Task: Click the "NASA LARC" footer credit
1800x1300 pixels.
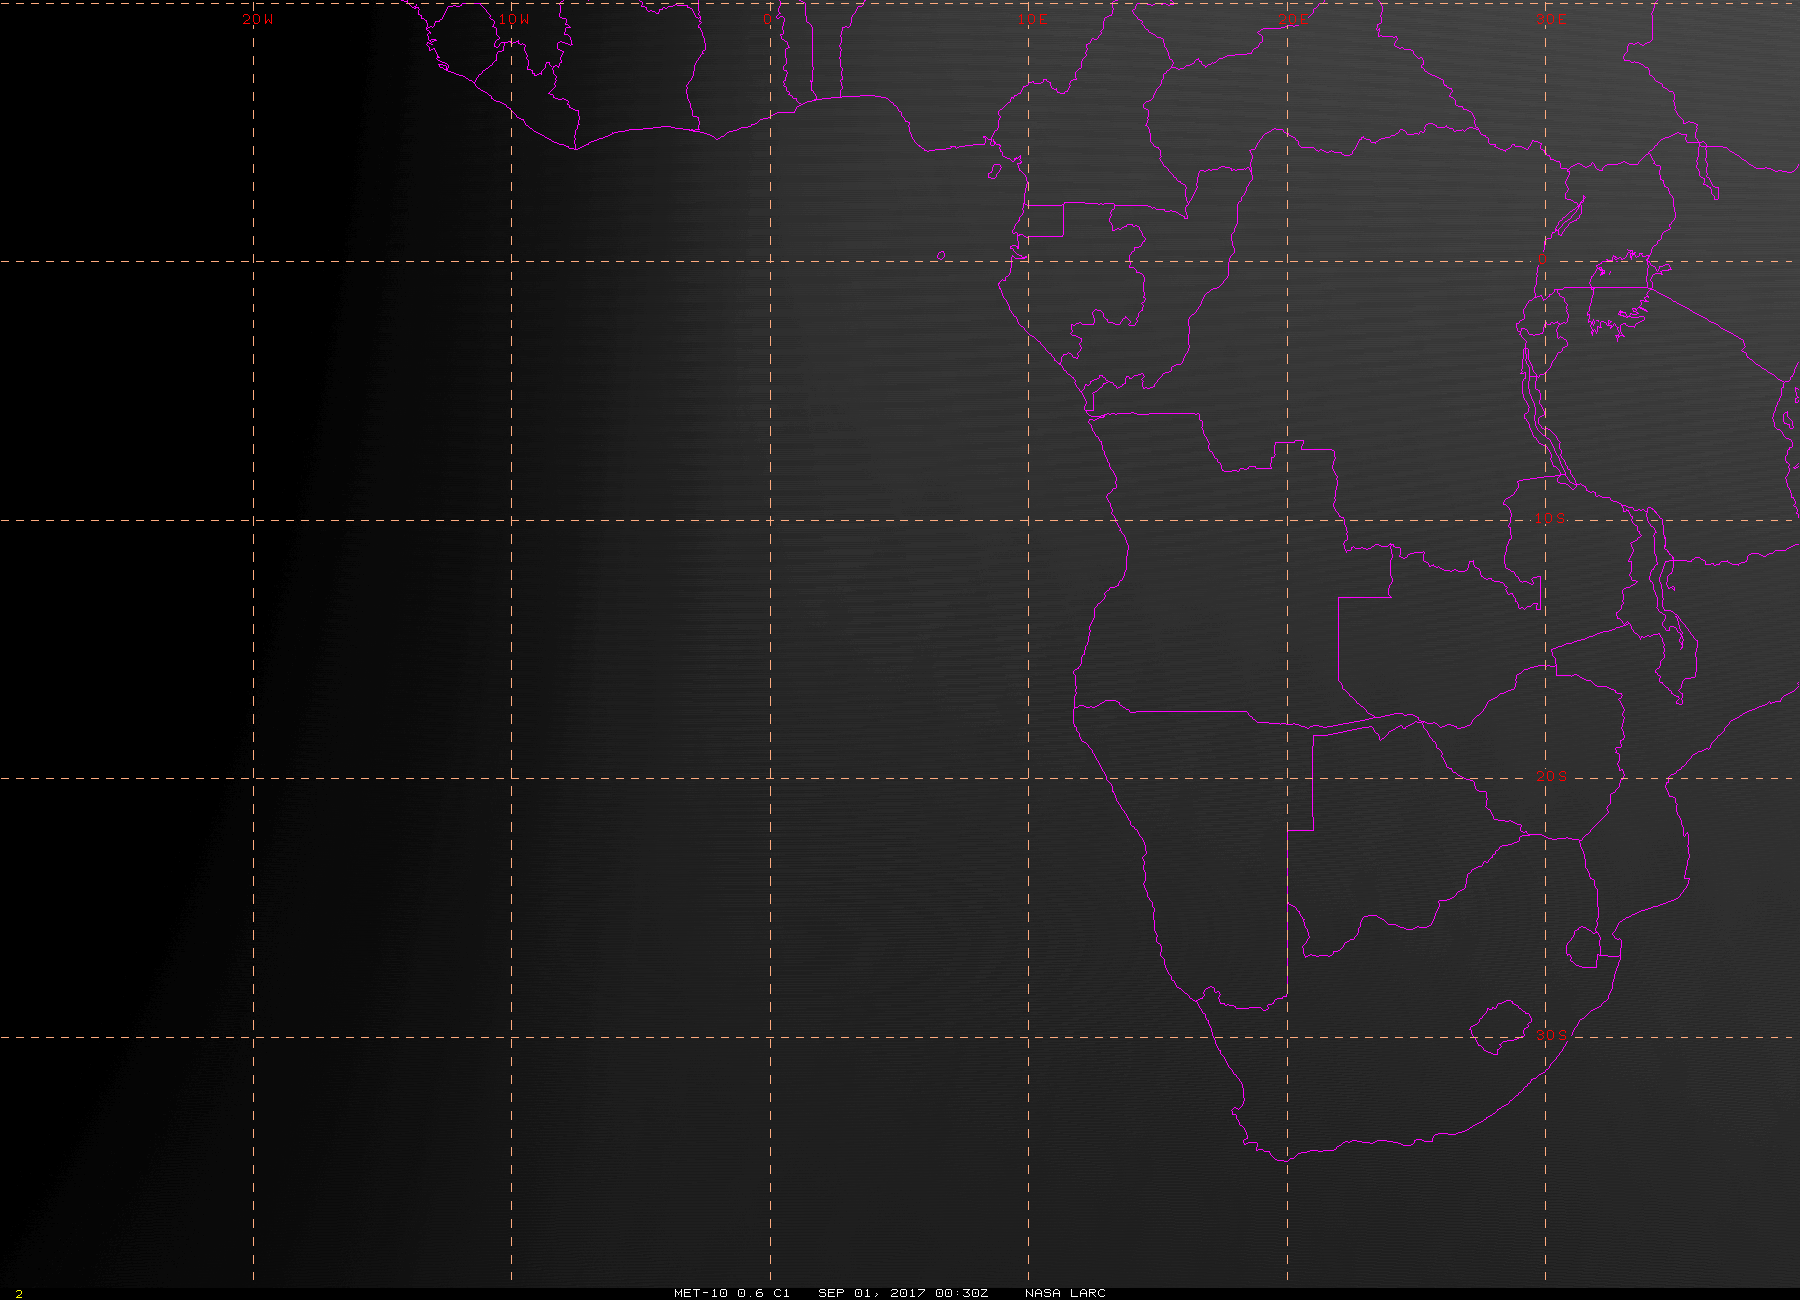Action: tap(1065, 1293)
